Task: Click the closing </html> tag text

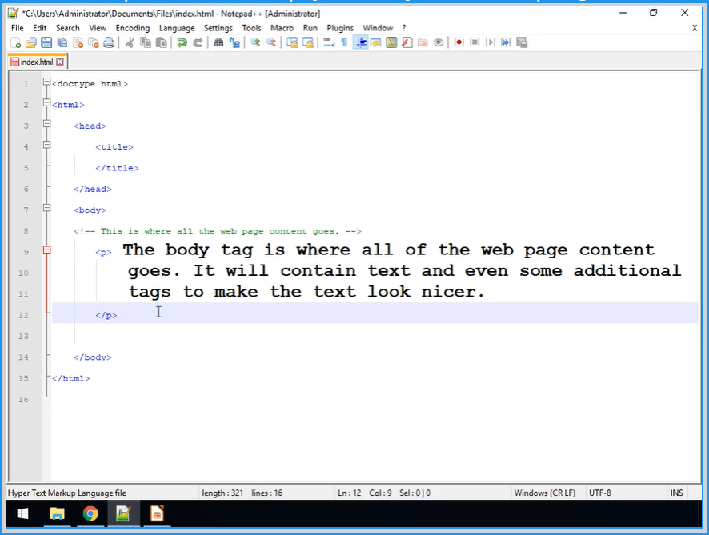Action: [71, 378]
